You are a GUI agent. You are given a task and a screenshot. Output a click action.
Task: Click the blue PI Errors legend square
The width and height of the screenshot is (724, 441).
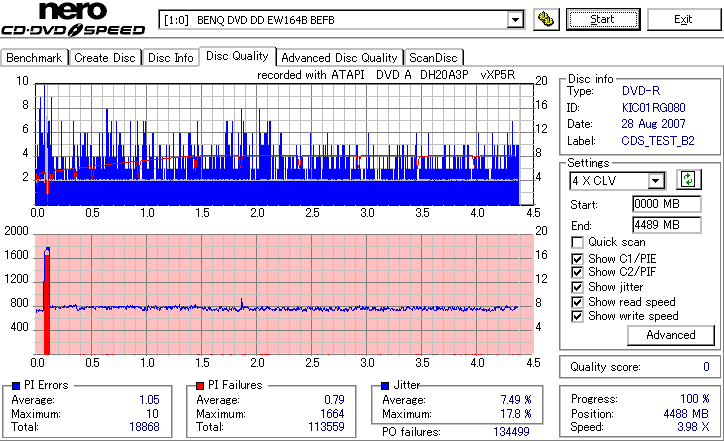pyautogui.click(x=16, y=386)
